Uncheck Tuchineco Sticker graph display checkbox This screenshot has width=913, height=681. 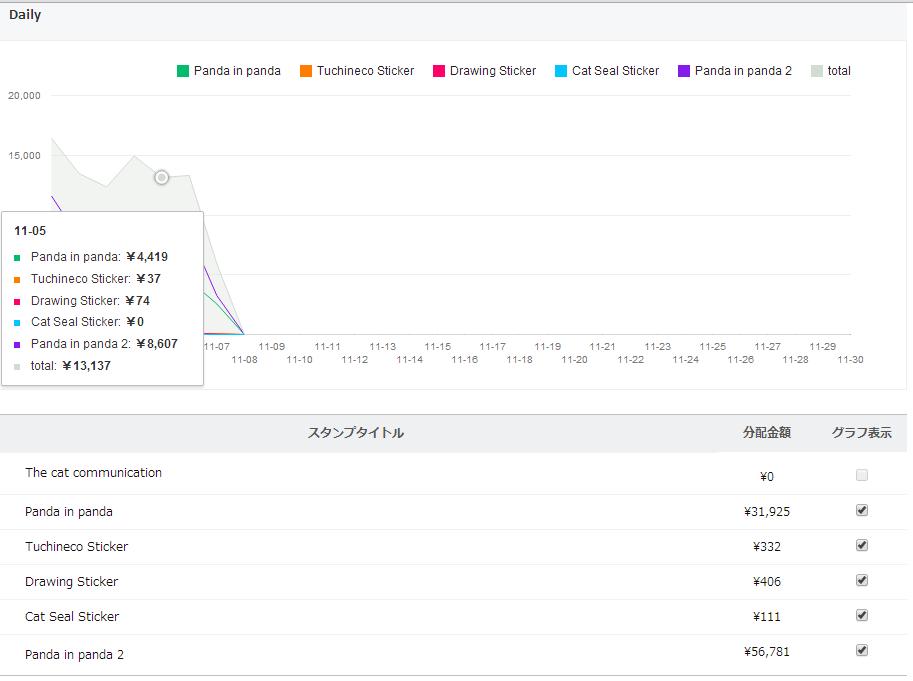tap(862, 545)
